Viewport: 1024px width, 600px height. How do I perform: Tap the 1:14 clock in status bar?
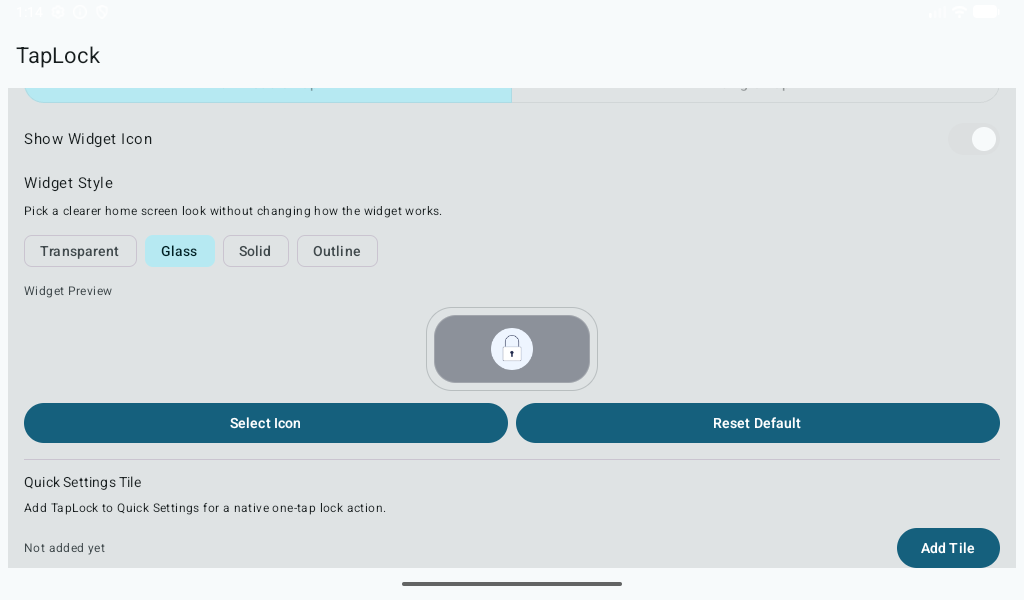coord(30,12)
